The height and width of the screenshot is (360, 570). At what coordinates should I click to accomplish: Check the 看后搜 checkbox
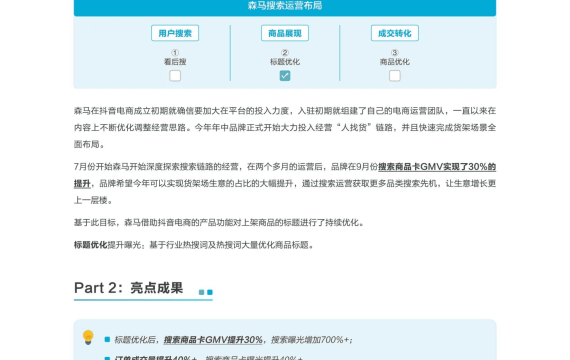tap(175, 76)
